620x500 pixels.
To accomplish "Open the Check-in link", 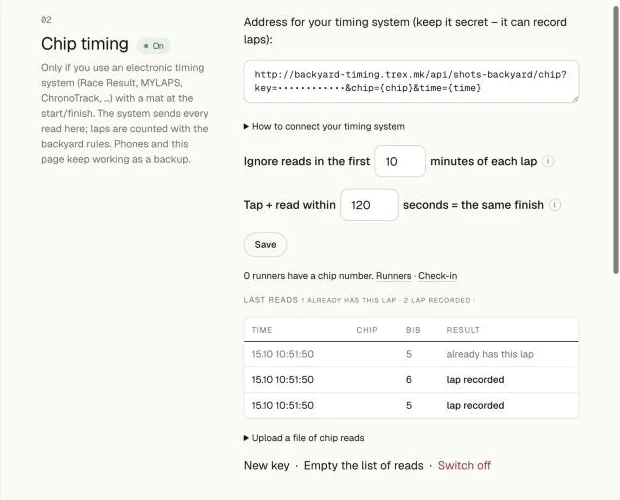I will [x=437, y=276].
